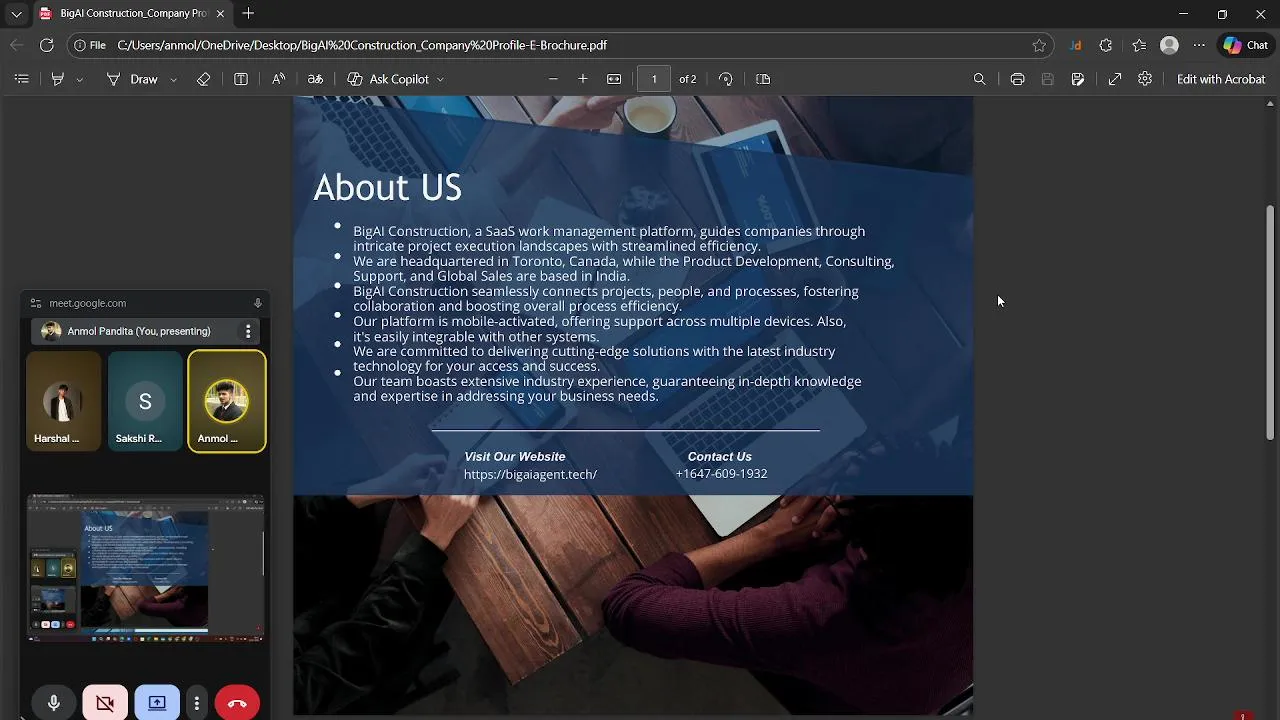1280x720 pixels.
Task: Open more options in Meet controls
Action: coord(197,703)
